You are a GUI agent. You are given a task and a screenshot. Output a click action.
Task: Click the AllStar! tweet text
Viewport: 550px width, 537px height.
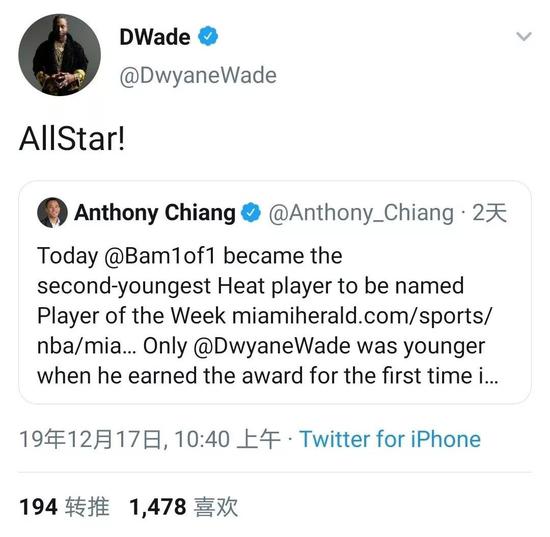click(72, 139)
